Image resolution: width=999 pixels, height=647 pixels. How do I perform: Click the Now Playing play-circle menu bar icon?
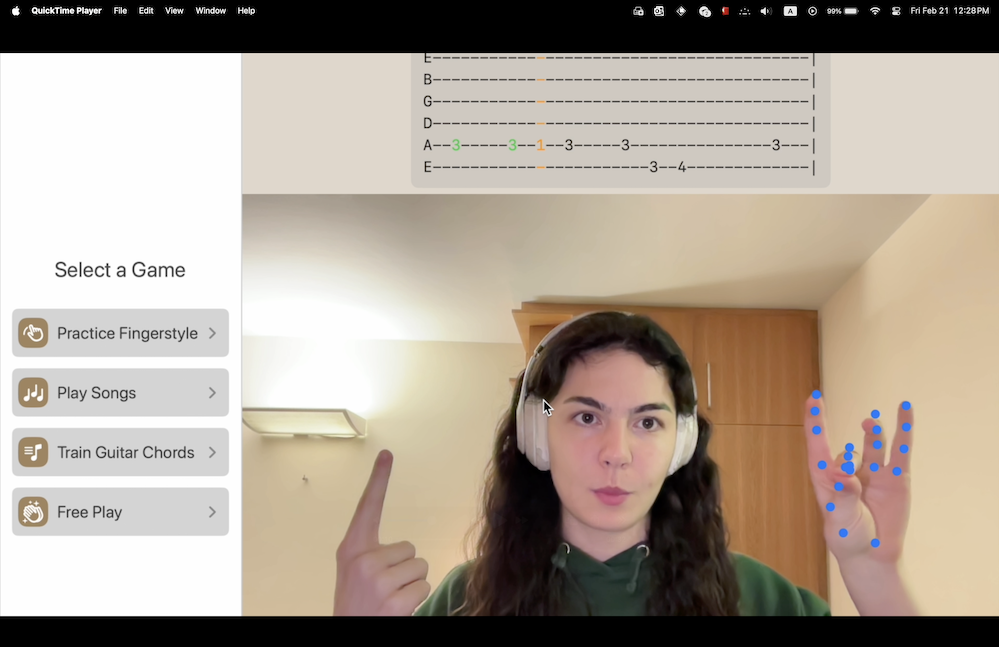(812, 11)
